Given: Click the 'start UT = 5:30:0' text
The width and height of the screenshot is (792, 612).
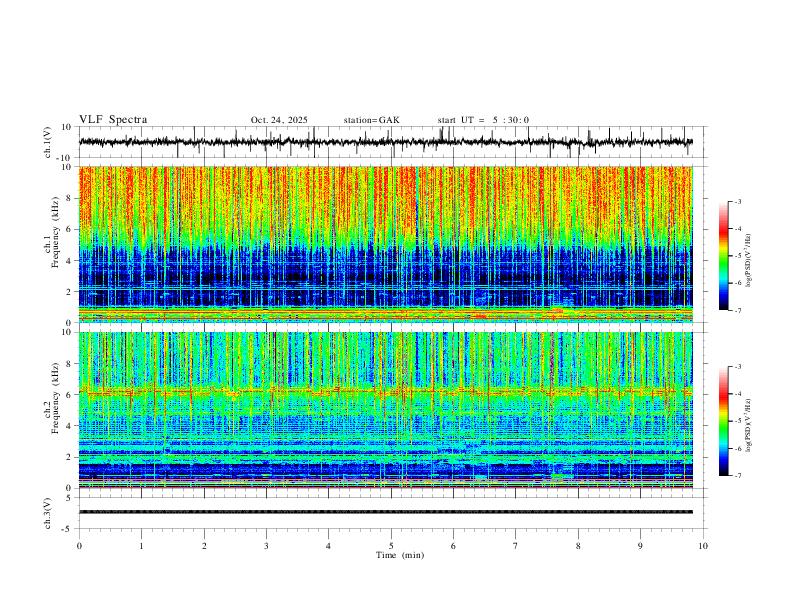Looking at the screenshot, I should click(x=483, y=120).
